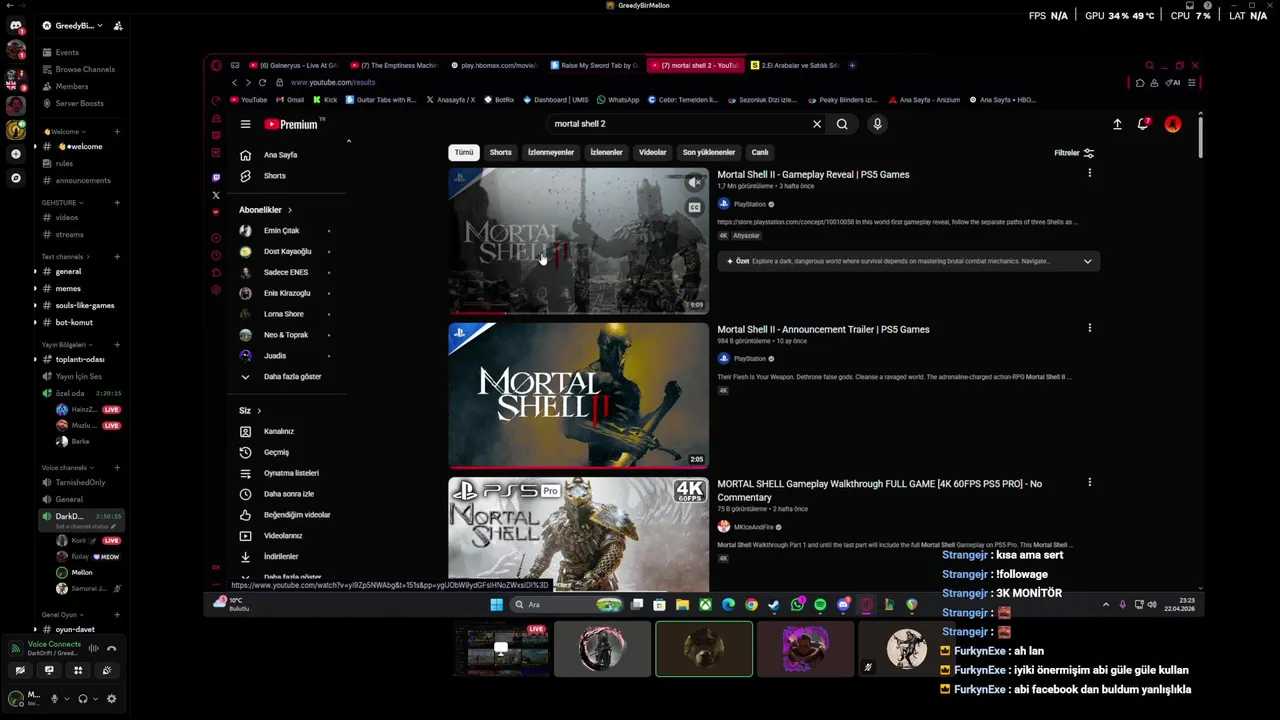The width and height of the screenshot is (1280, 720).
Task: Open the YouTube upload/create icon
Action: pos(1117,124)
